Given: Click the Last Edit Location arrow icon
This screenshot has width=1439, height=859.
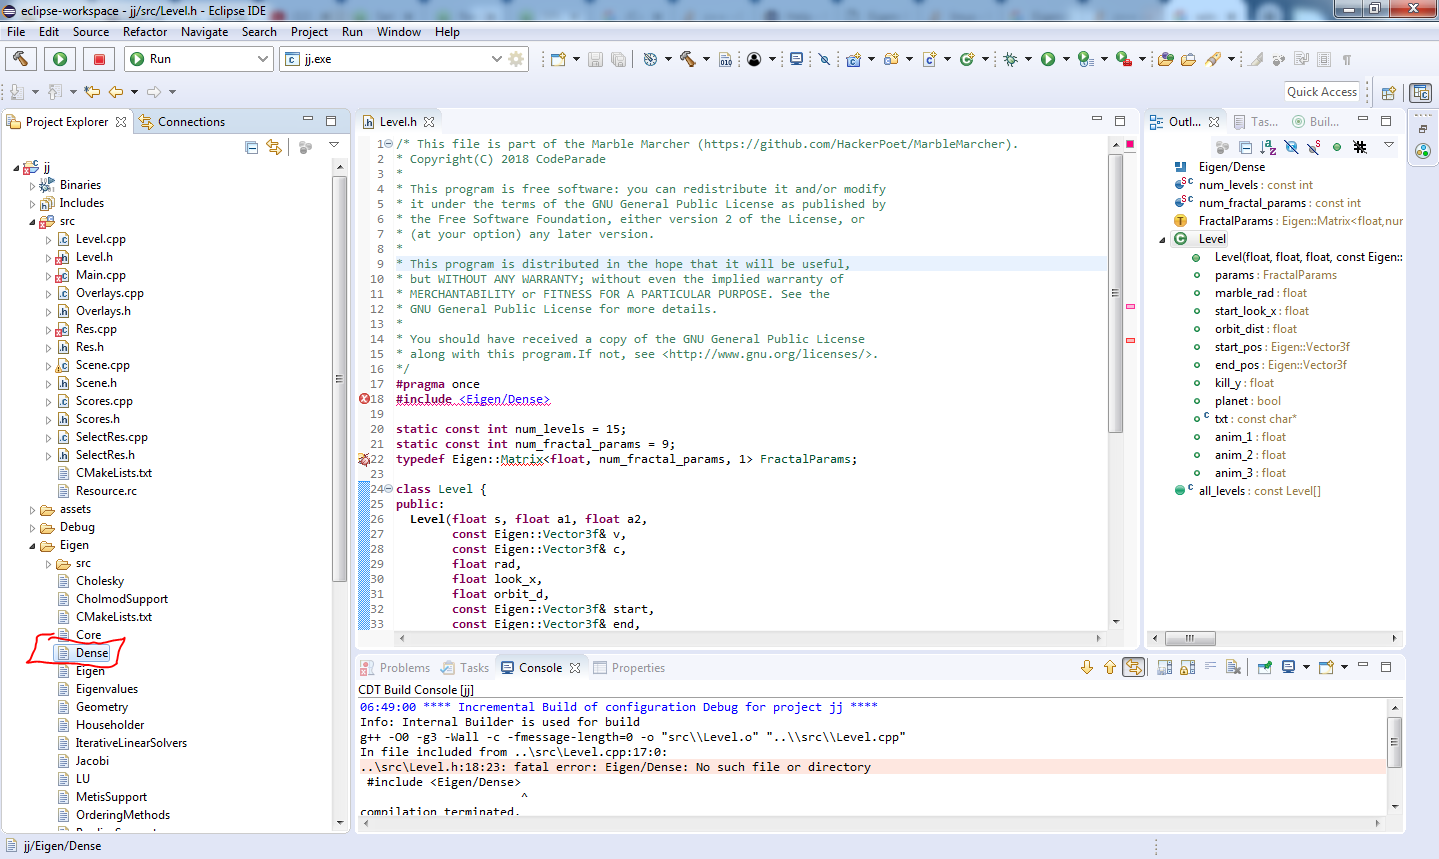Looking at the screenshot, I should pyautogui.click(x=92, y=92).
